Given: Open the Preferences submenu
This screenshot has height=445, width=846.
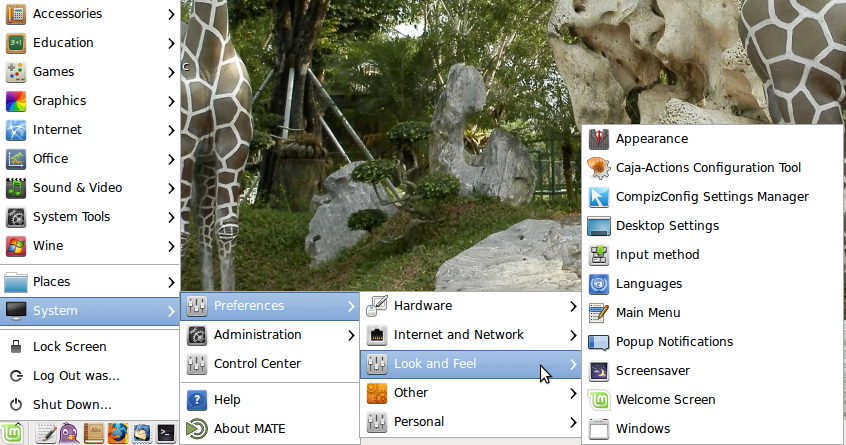Looking at the screenshot, I should [x=270, y=306].
